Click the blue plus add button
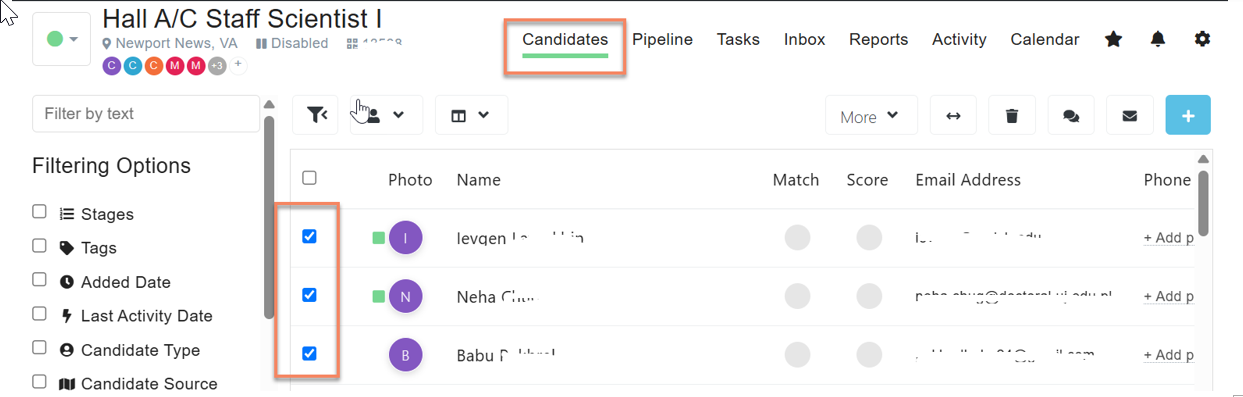The height and width of the screenshot is (397, 1243). coord(1188,116)
